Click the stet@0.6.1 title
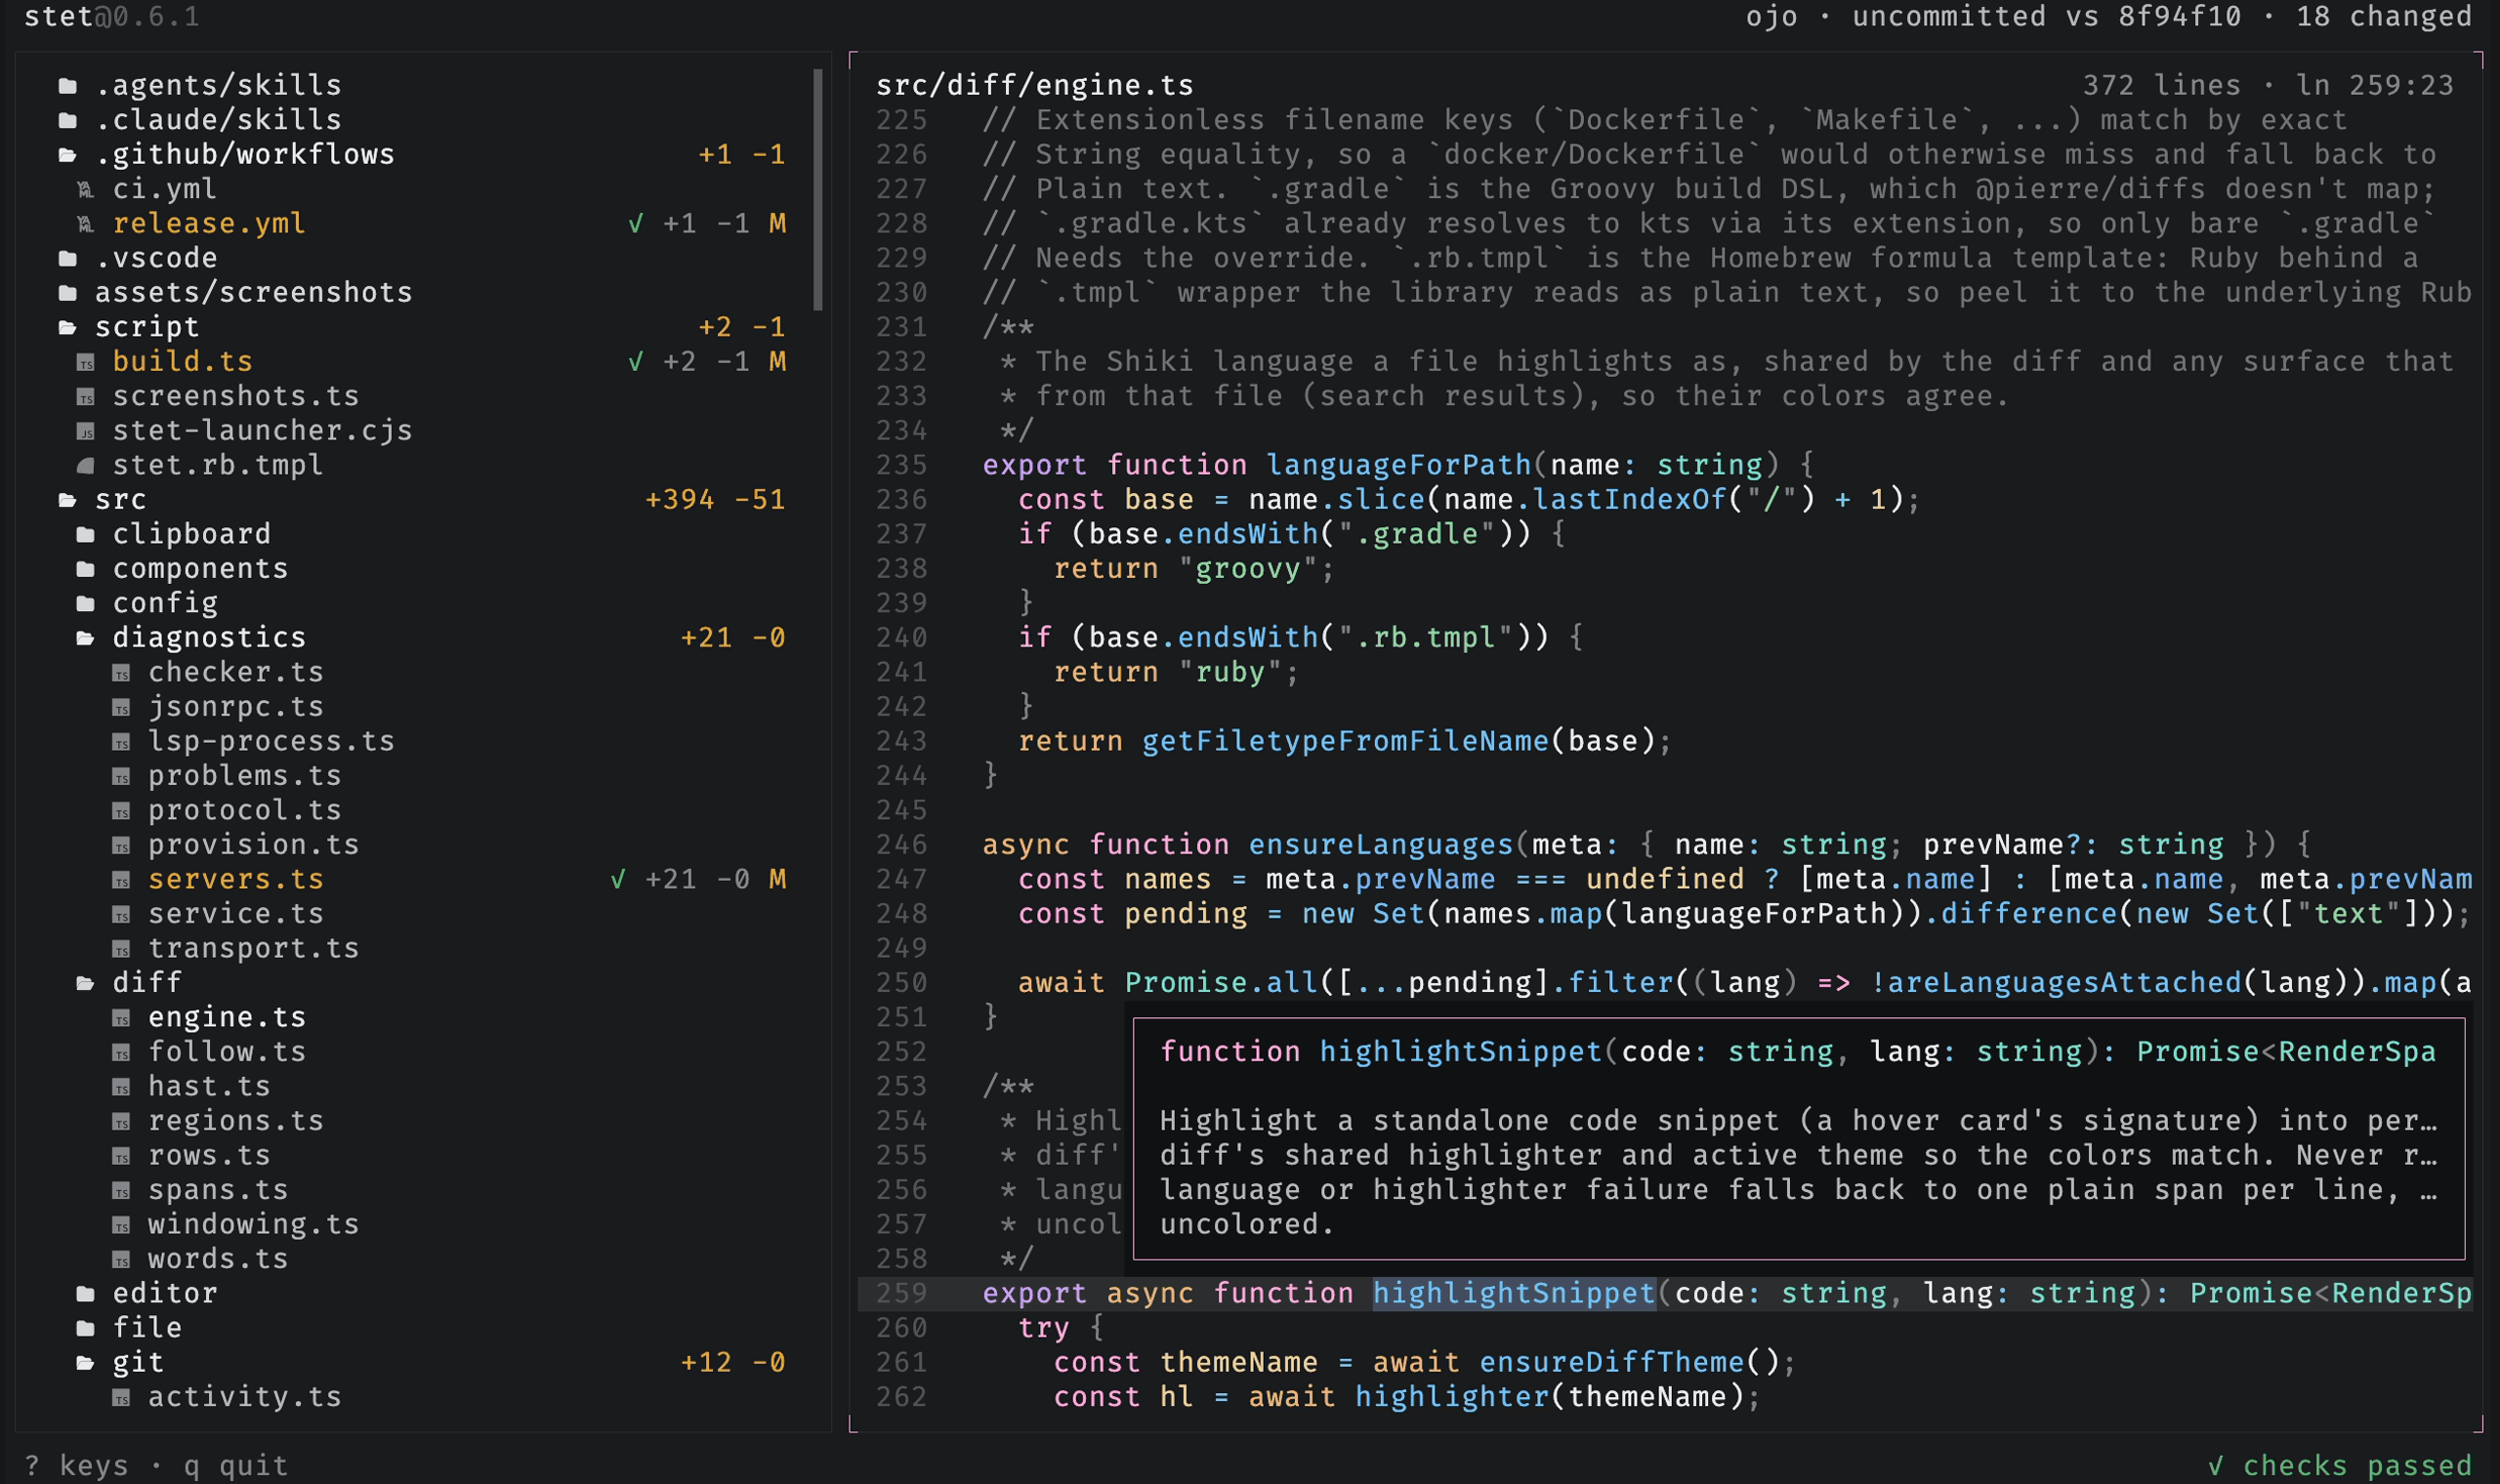 tap(112, 16)
